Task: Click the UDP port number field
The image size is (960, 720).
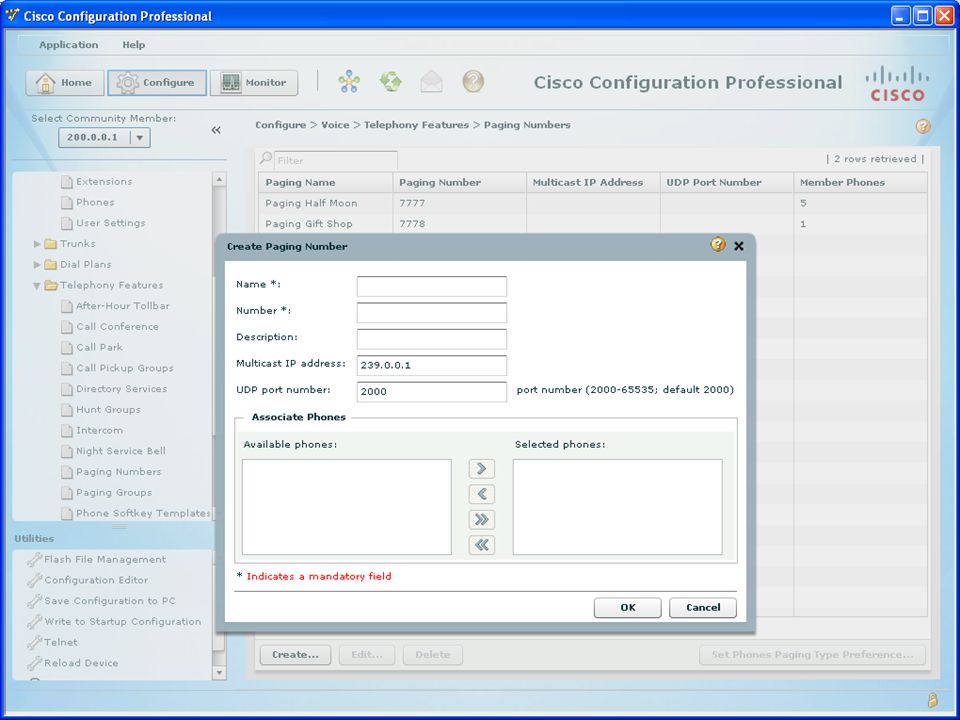Action: [432, 392]
